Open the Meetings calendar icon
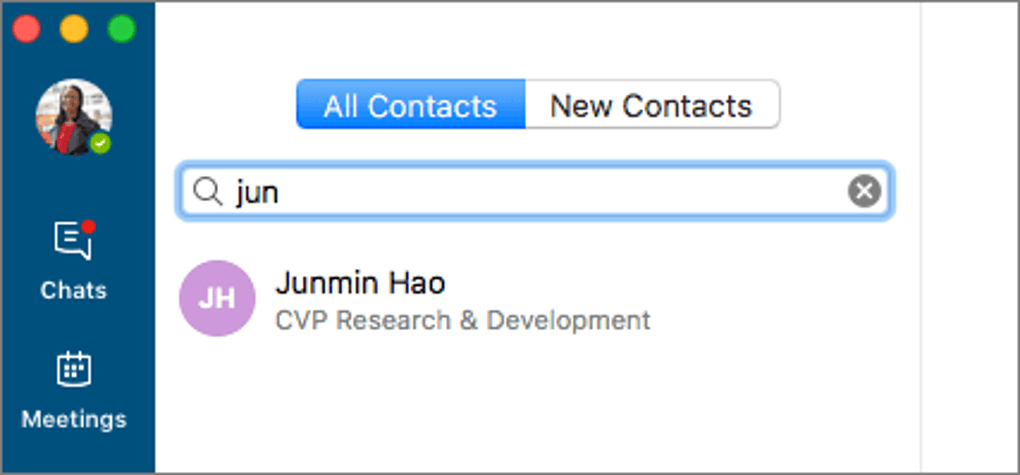 [74, 369]
